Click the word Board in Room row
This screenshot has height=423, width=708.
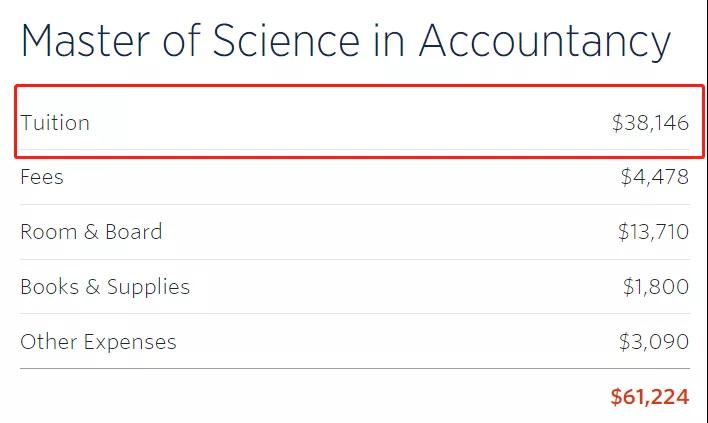coord(134,232)
